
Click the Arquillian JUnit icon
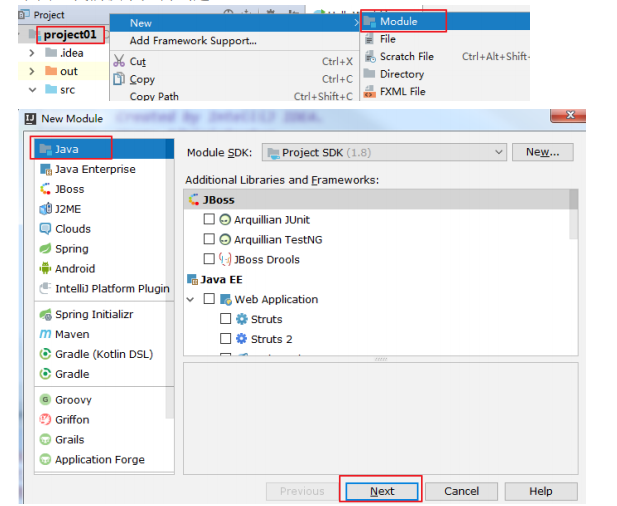click(225, 220)
